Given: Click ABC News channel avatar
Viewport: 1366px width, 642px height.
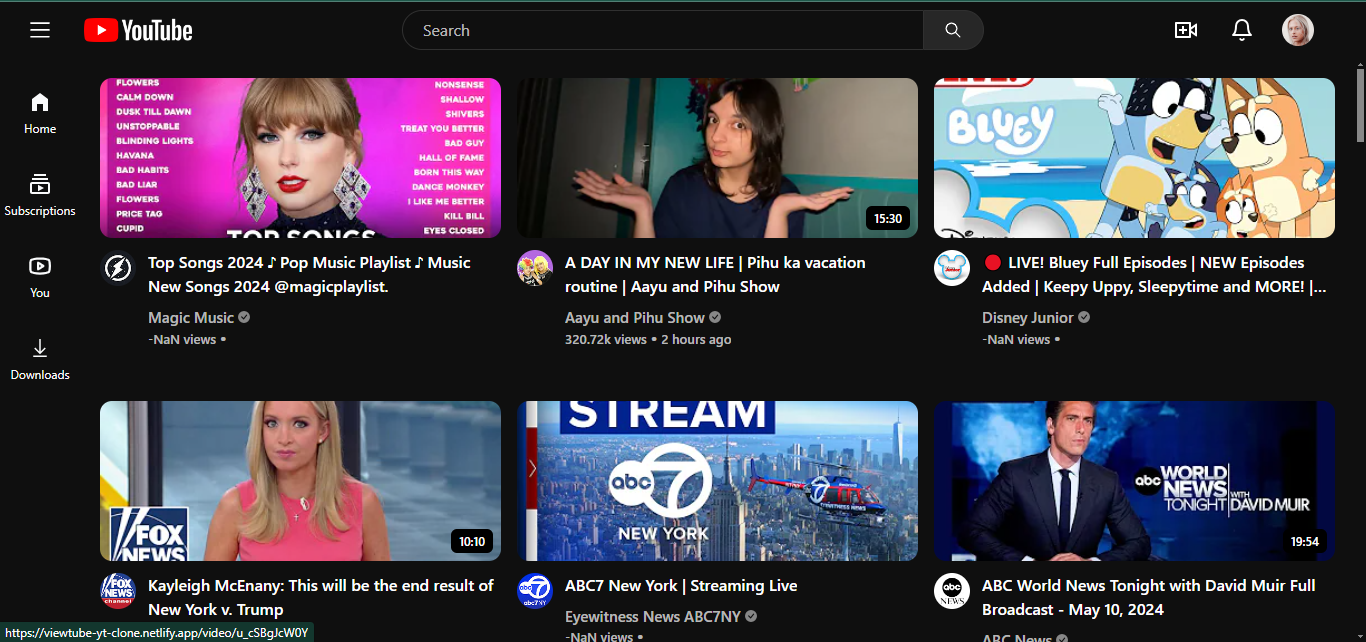Looking at the screenshot, I should [951, 591].
